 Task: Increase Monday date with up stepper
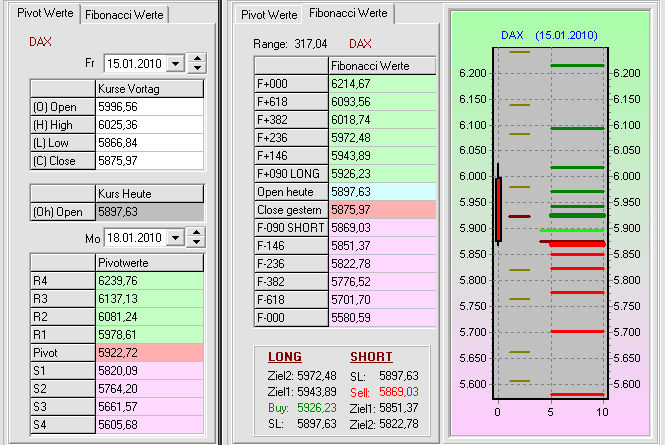[196, 232]
